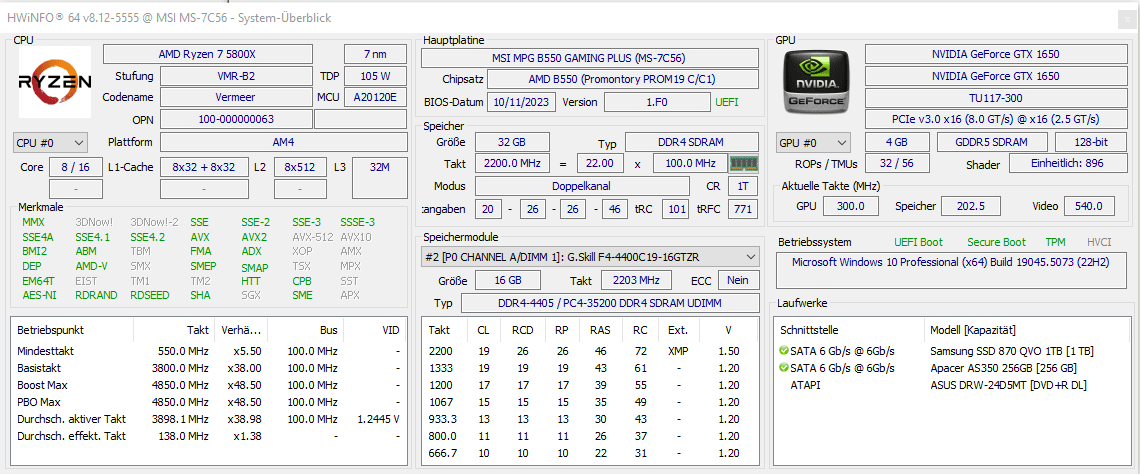Viewport: 1140px width, 474px height.
Task: Click the 7 nm process field
Action: (x=375, y=55)
